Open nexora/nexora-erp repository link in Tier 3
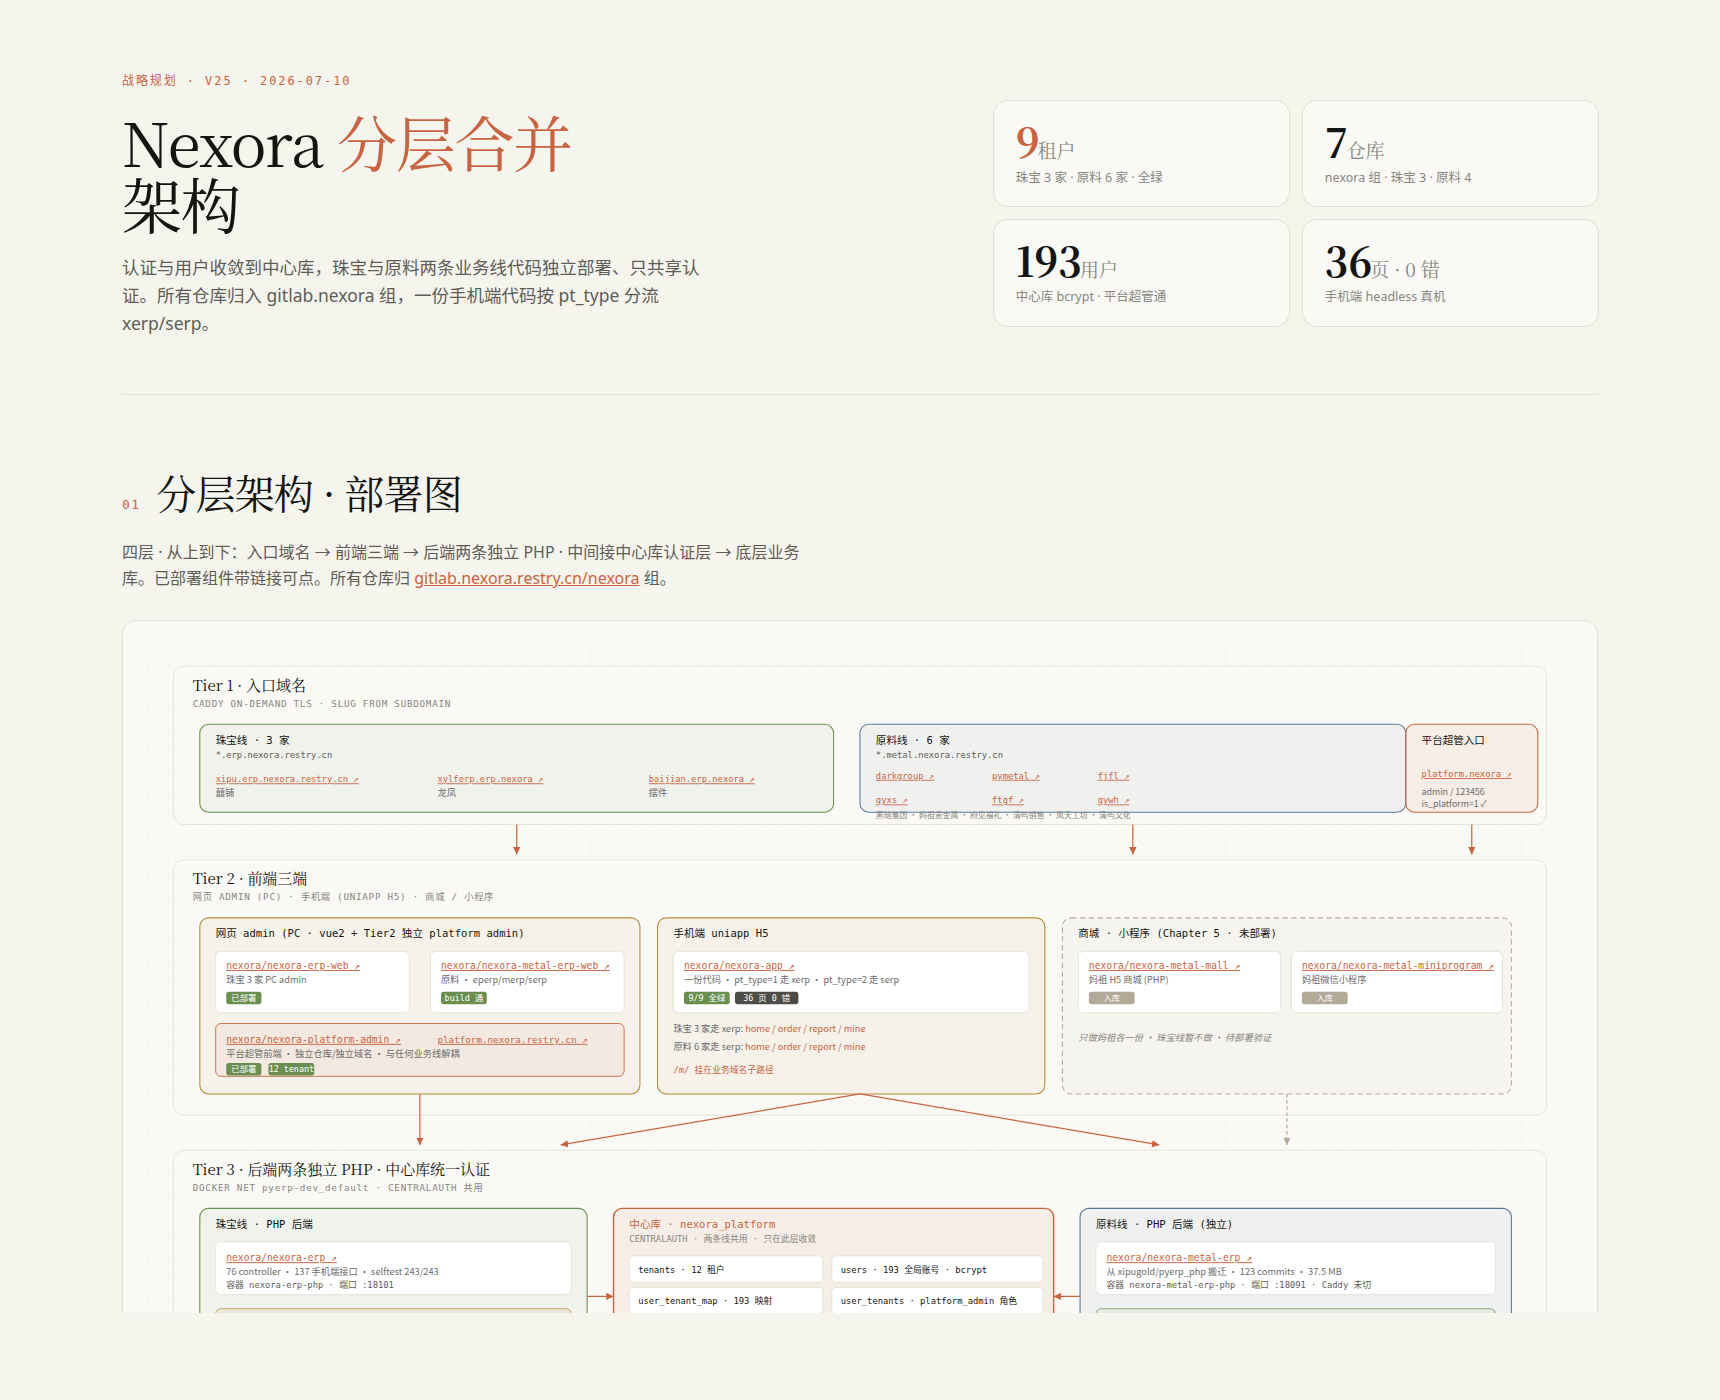Screen dimensions: 1720x1400 coord(281,1258)
